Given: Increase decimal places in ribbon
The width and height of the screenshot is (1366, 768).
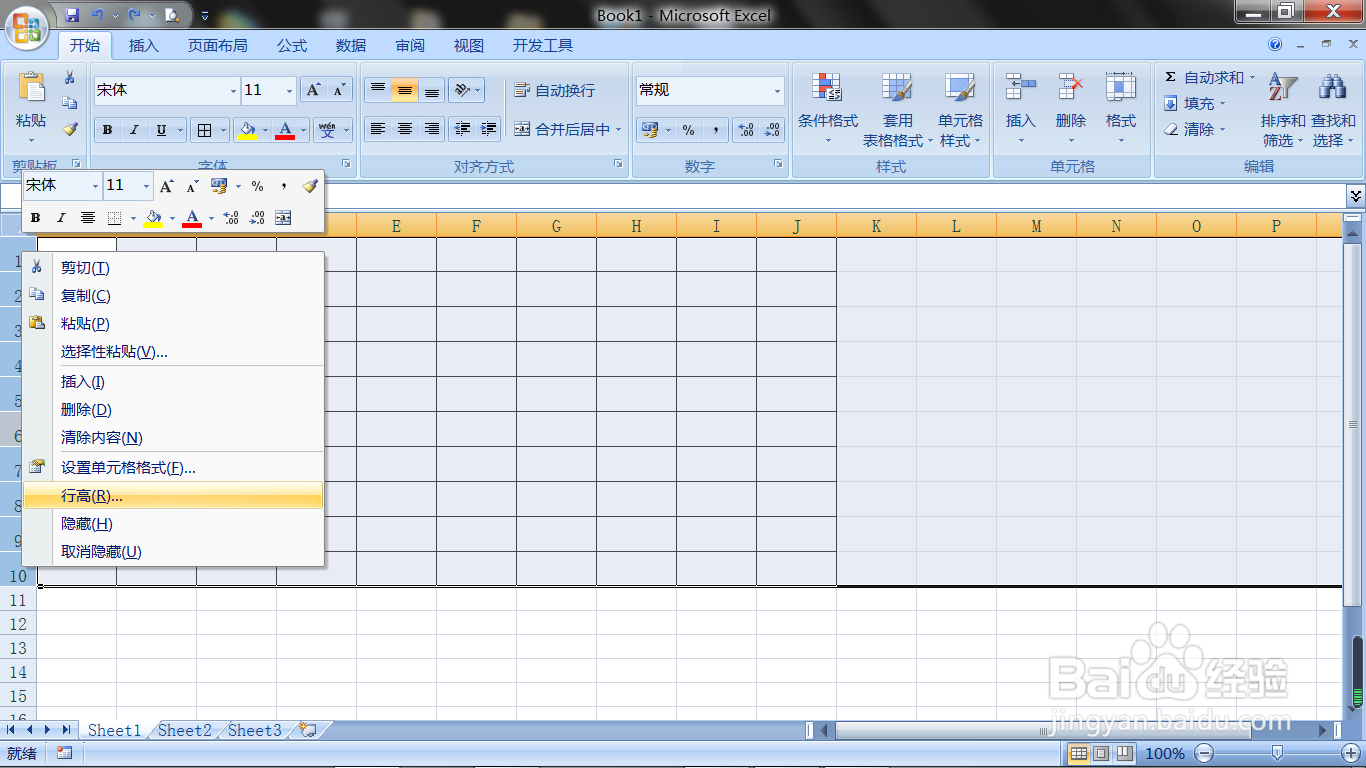Looking at the screenshot, I should click(746, 130).
